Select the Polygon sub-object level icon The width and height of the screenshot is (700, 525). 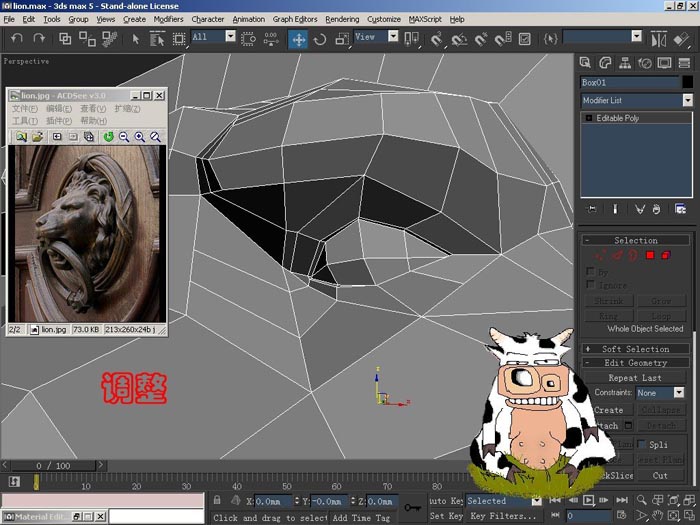(650, 255)
